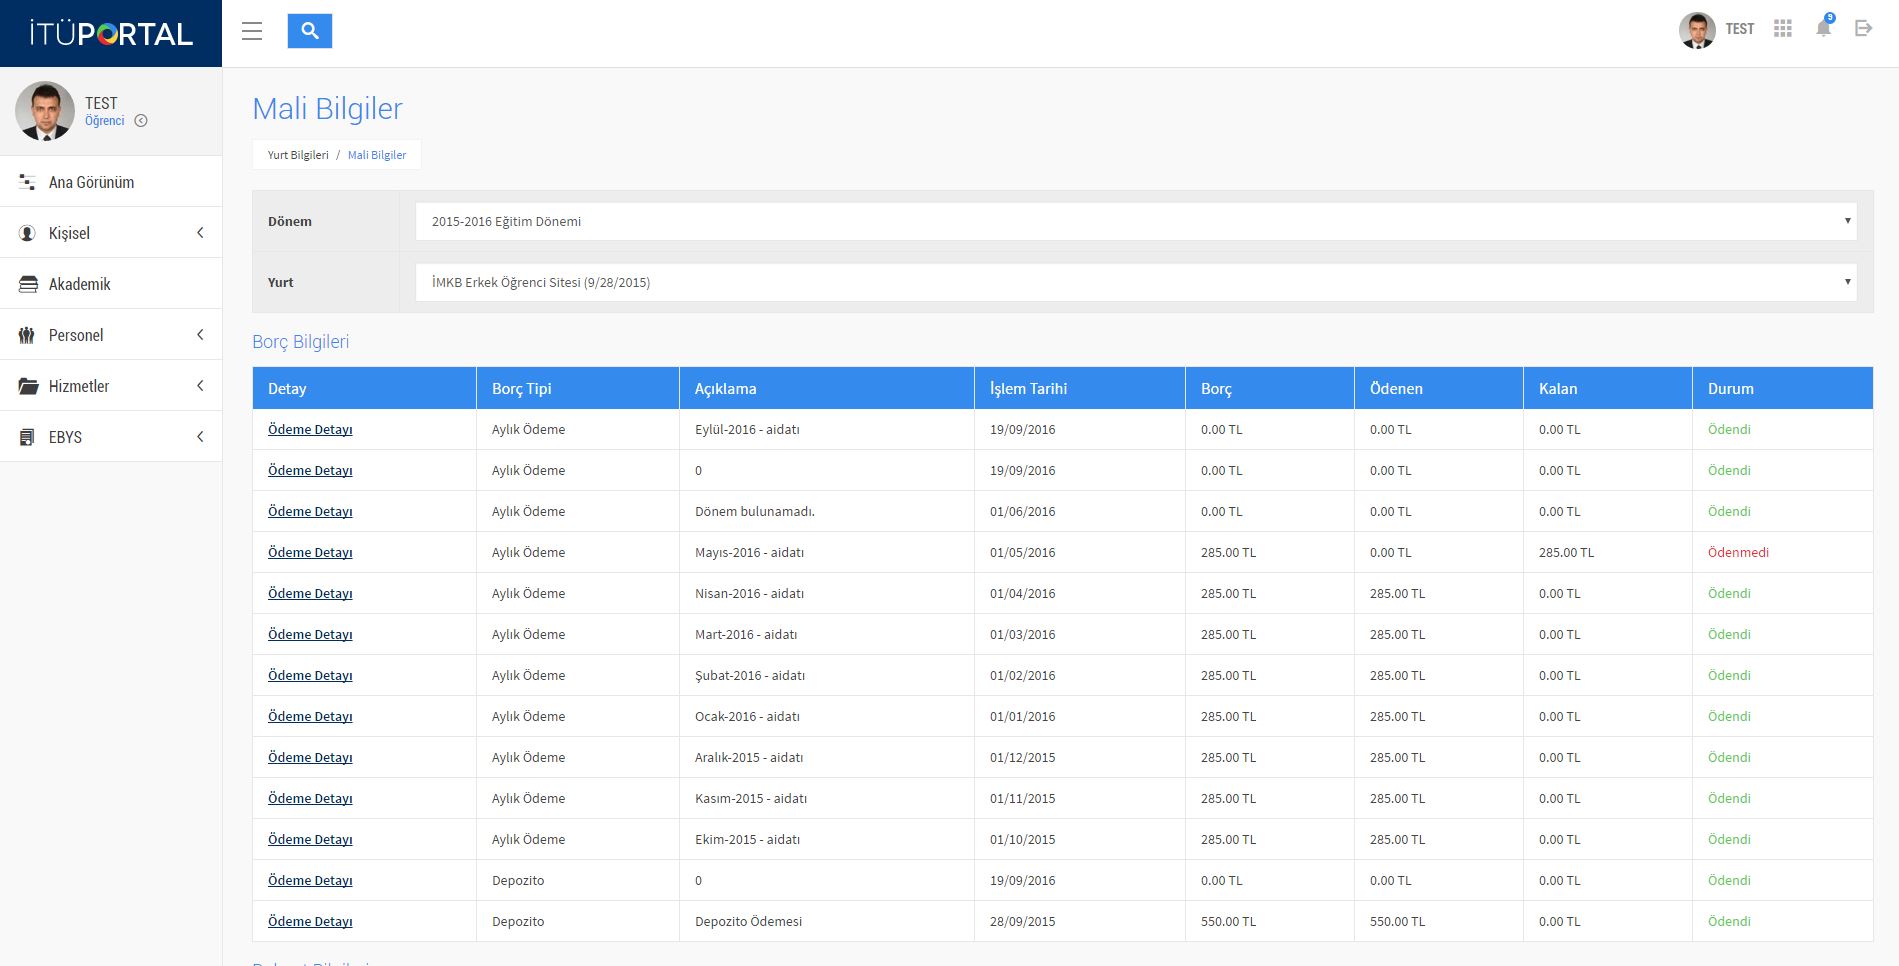Open Ödeme Detayı for Dönem bulunamadı row

pos(310,512)
